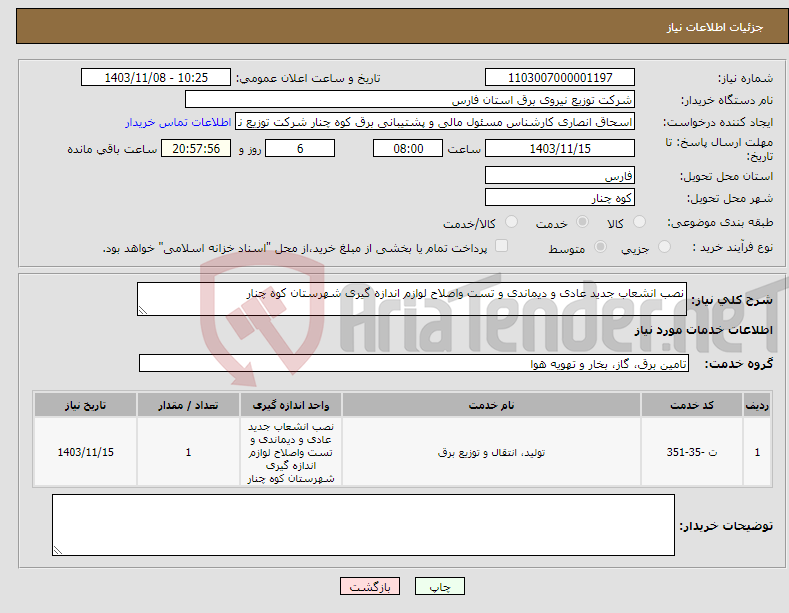This screenshot has width=789, height=613.
Task: Click the تعداد / مقدار column header
Action: [x=188, y=405]
